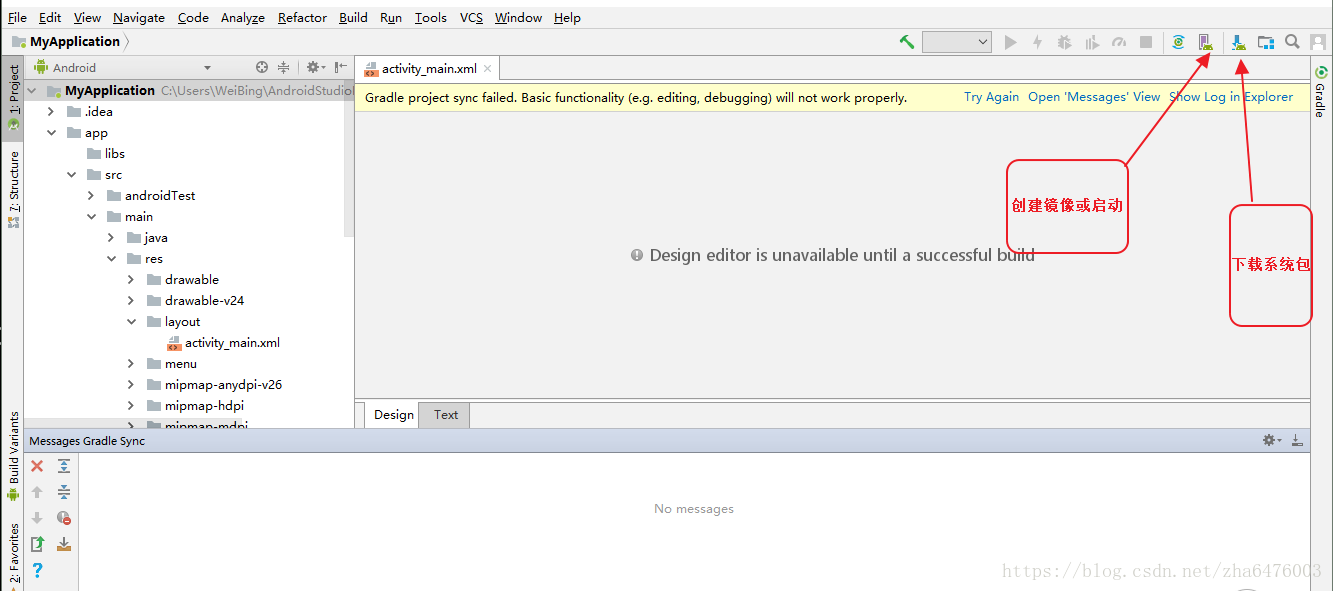Image resolution: width=1333 pixels, height=591 pixels.
Task: Open the Build menu
Action: [353, 17]
